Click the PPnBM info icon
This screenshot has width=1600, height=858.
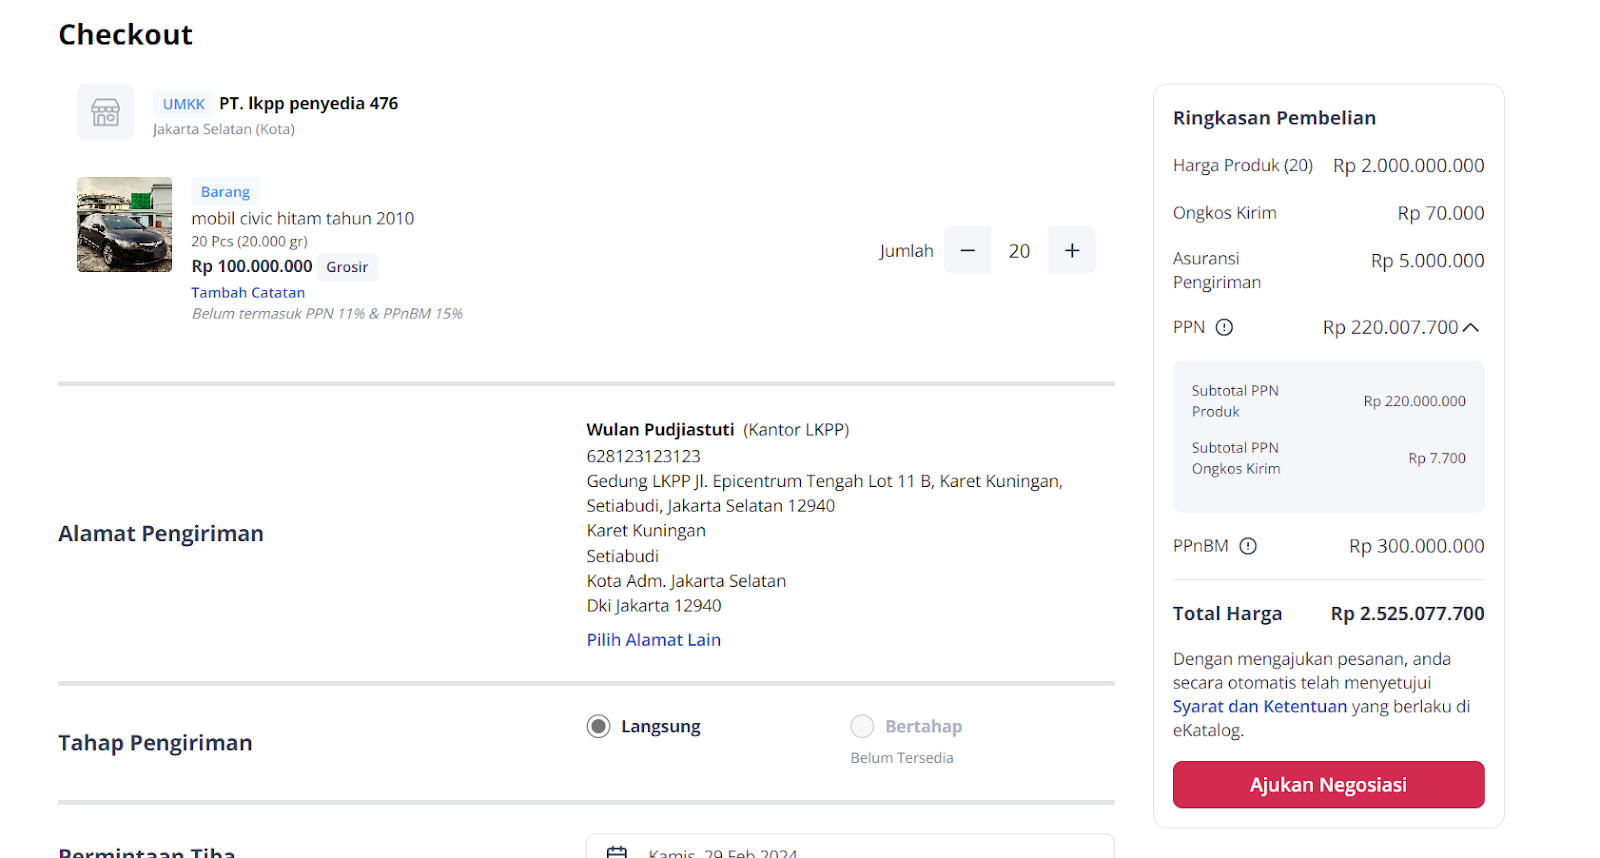tap(1248, 546)
